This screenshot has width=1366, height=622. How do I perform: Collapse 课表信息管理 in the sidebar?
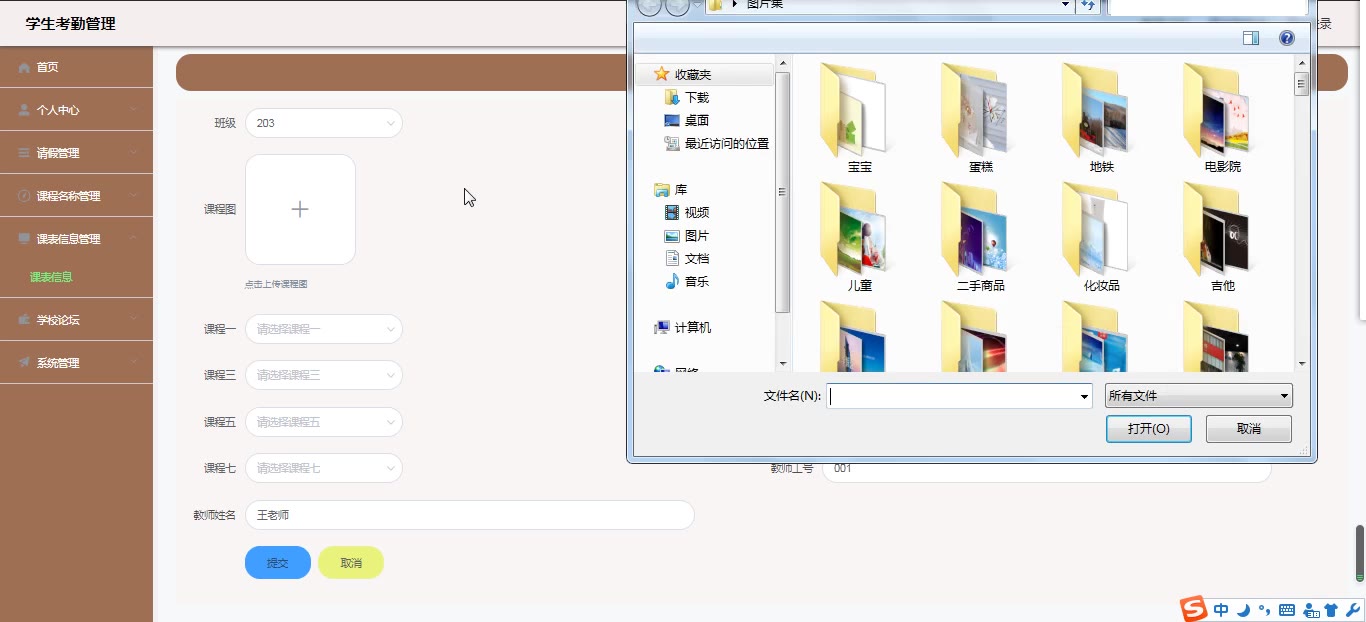click(x=76, y=239)
